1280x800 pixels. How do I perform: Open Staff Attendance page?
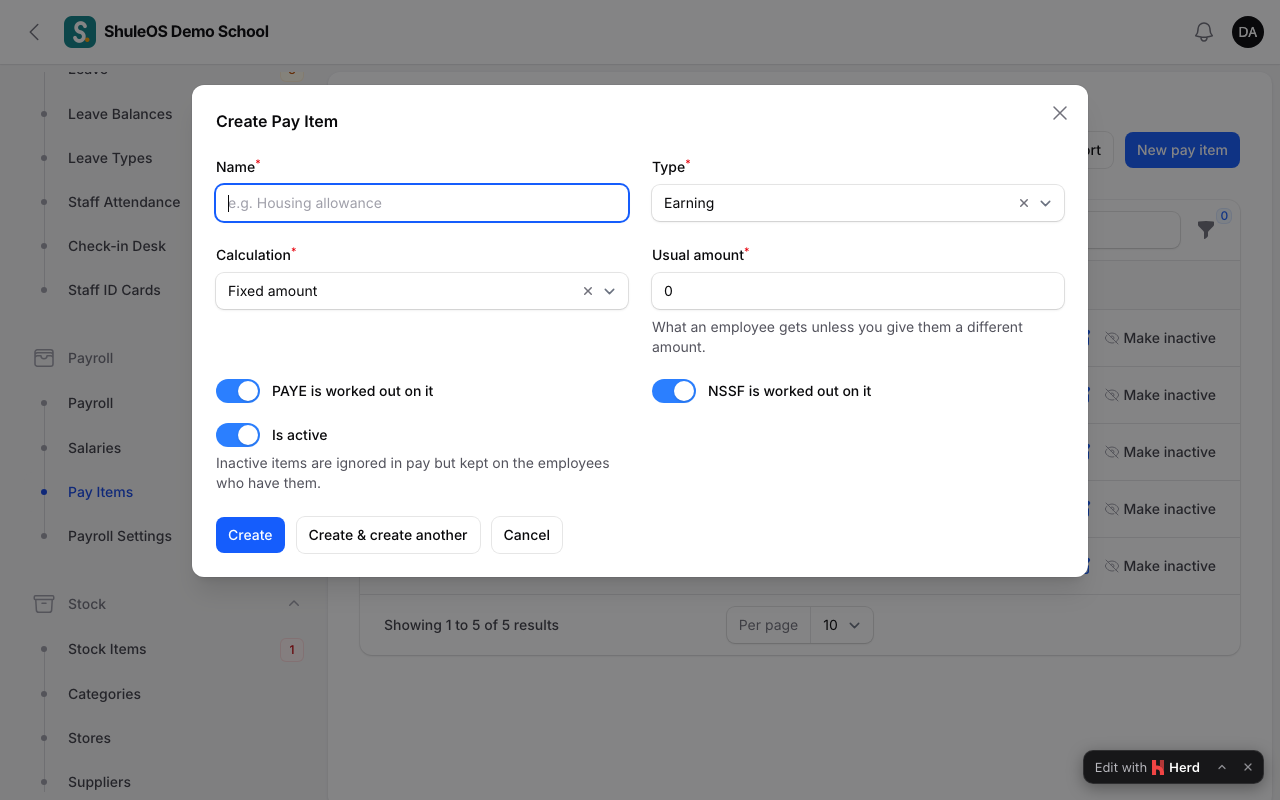coord(124,202)
